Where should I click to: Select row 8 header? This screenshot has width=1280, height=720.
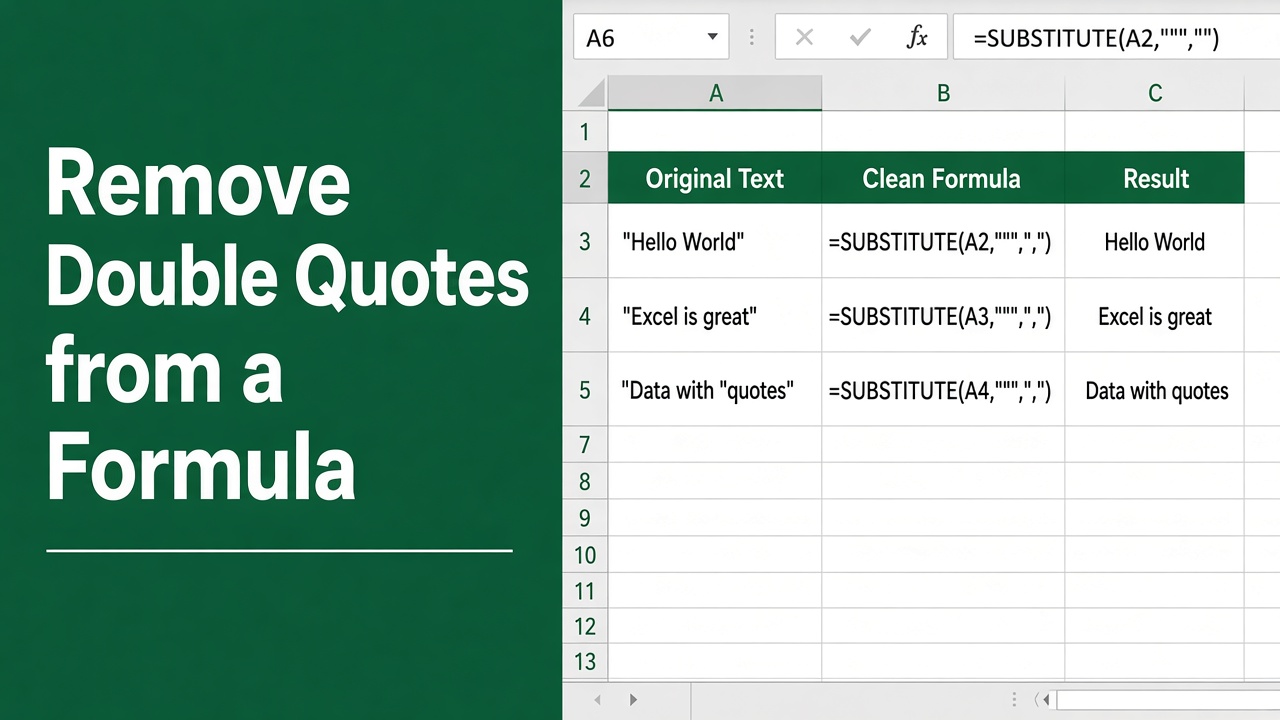tap(585, 481)
